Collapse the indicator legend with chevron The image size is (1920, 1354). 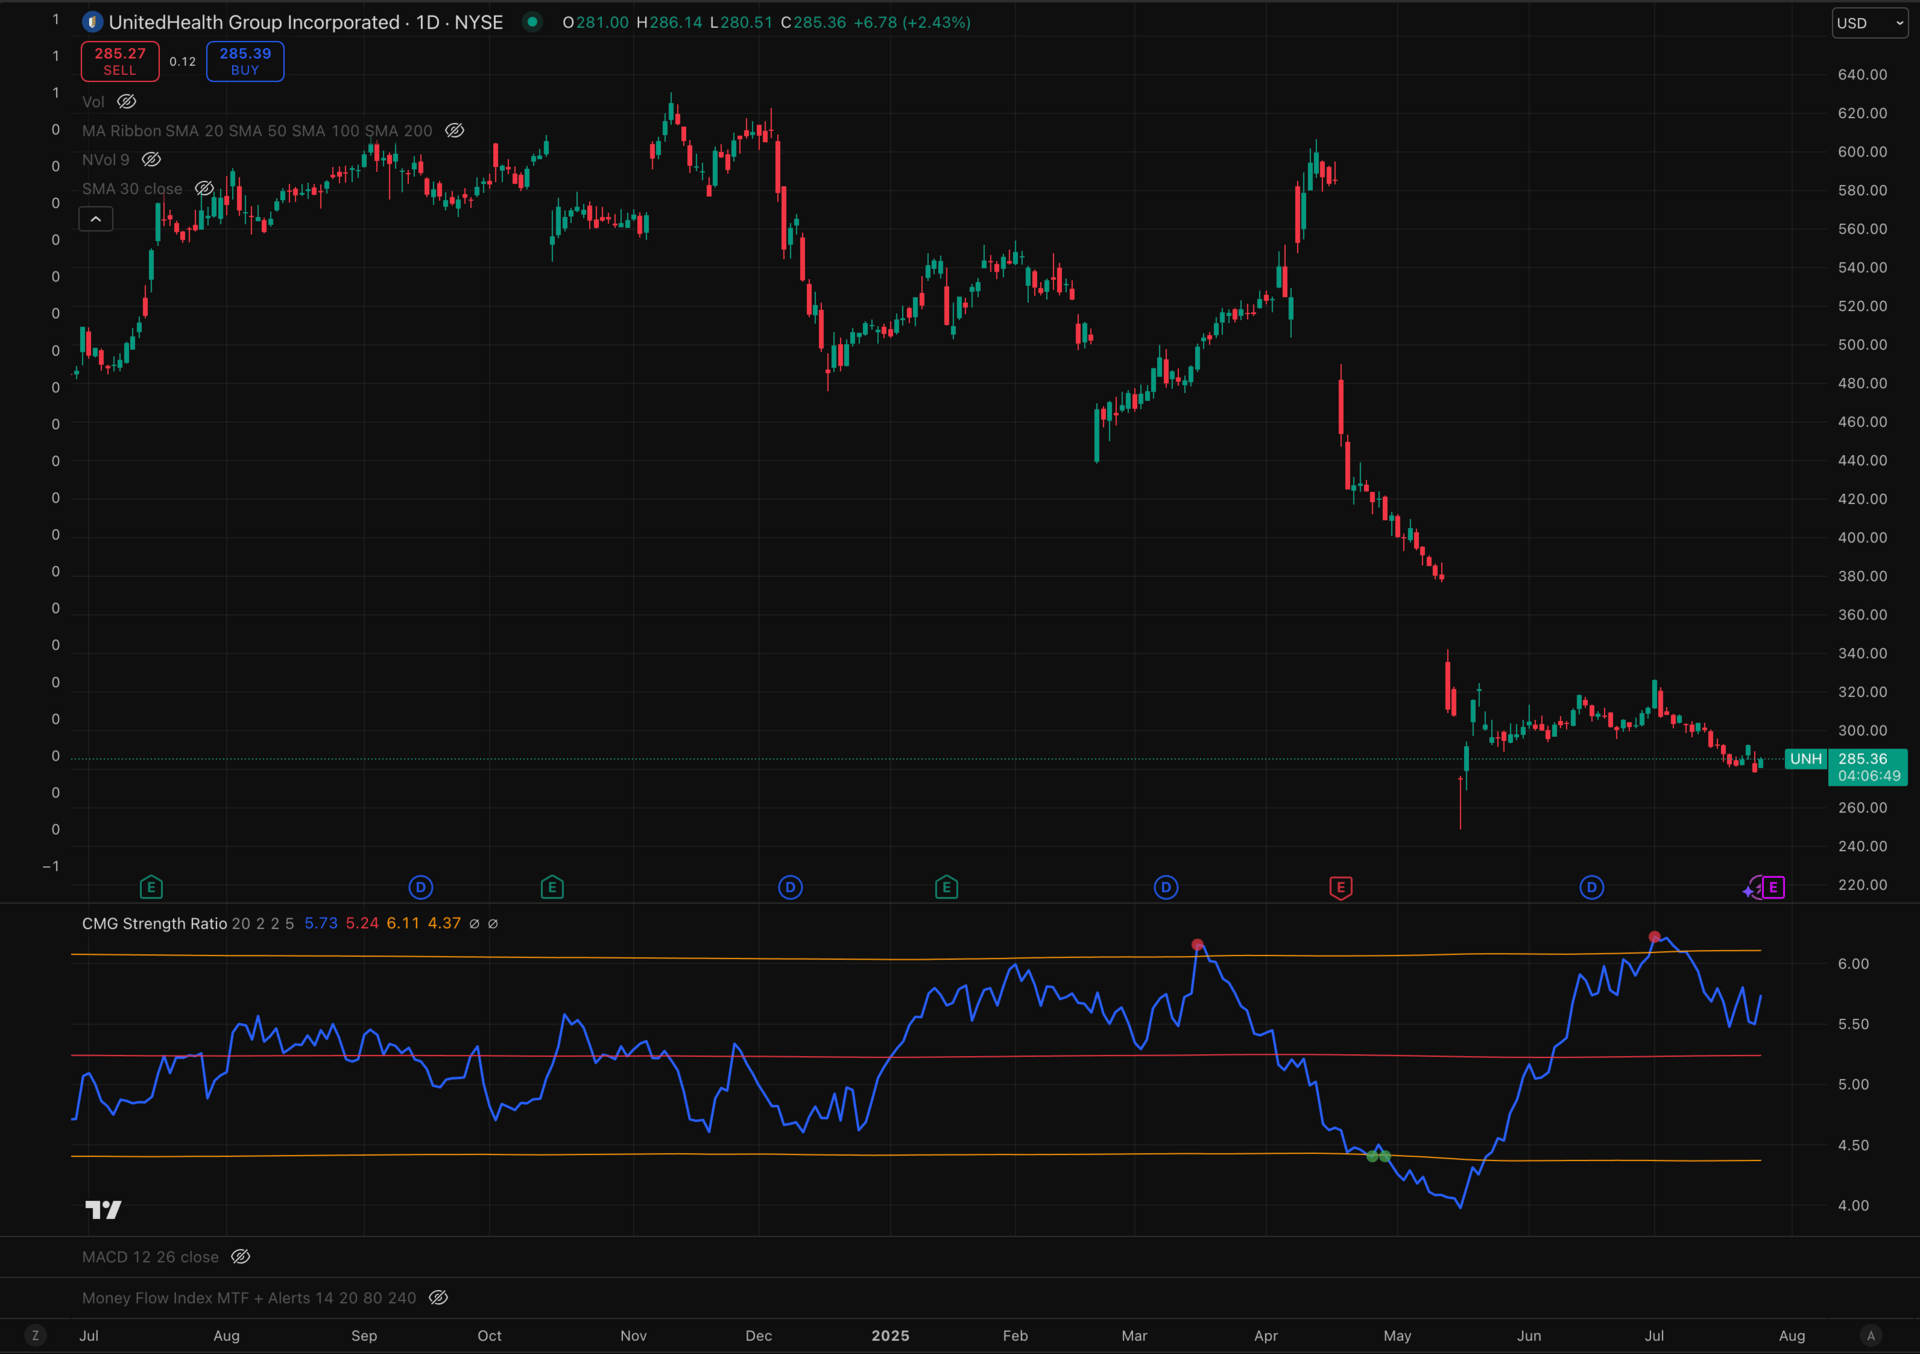[x=96, y=219]
